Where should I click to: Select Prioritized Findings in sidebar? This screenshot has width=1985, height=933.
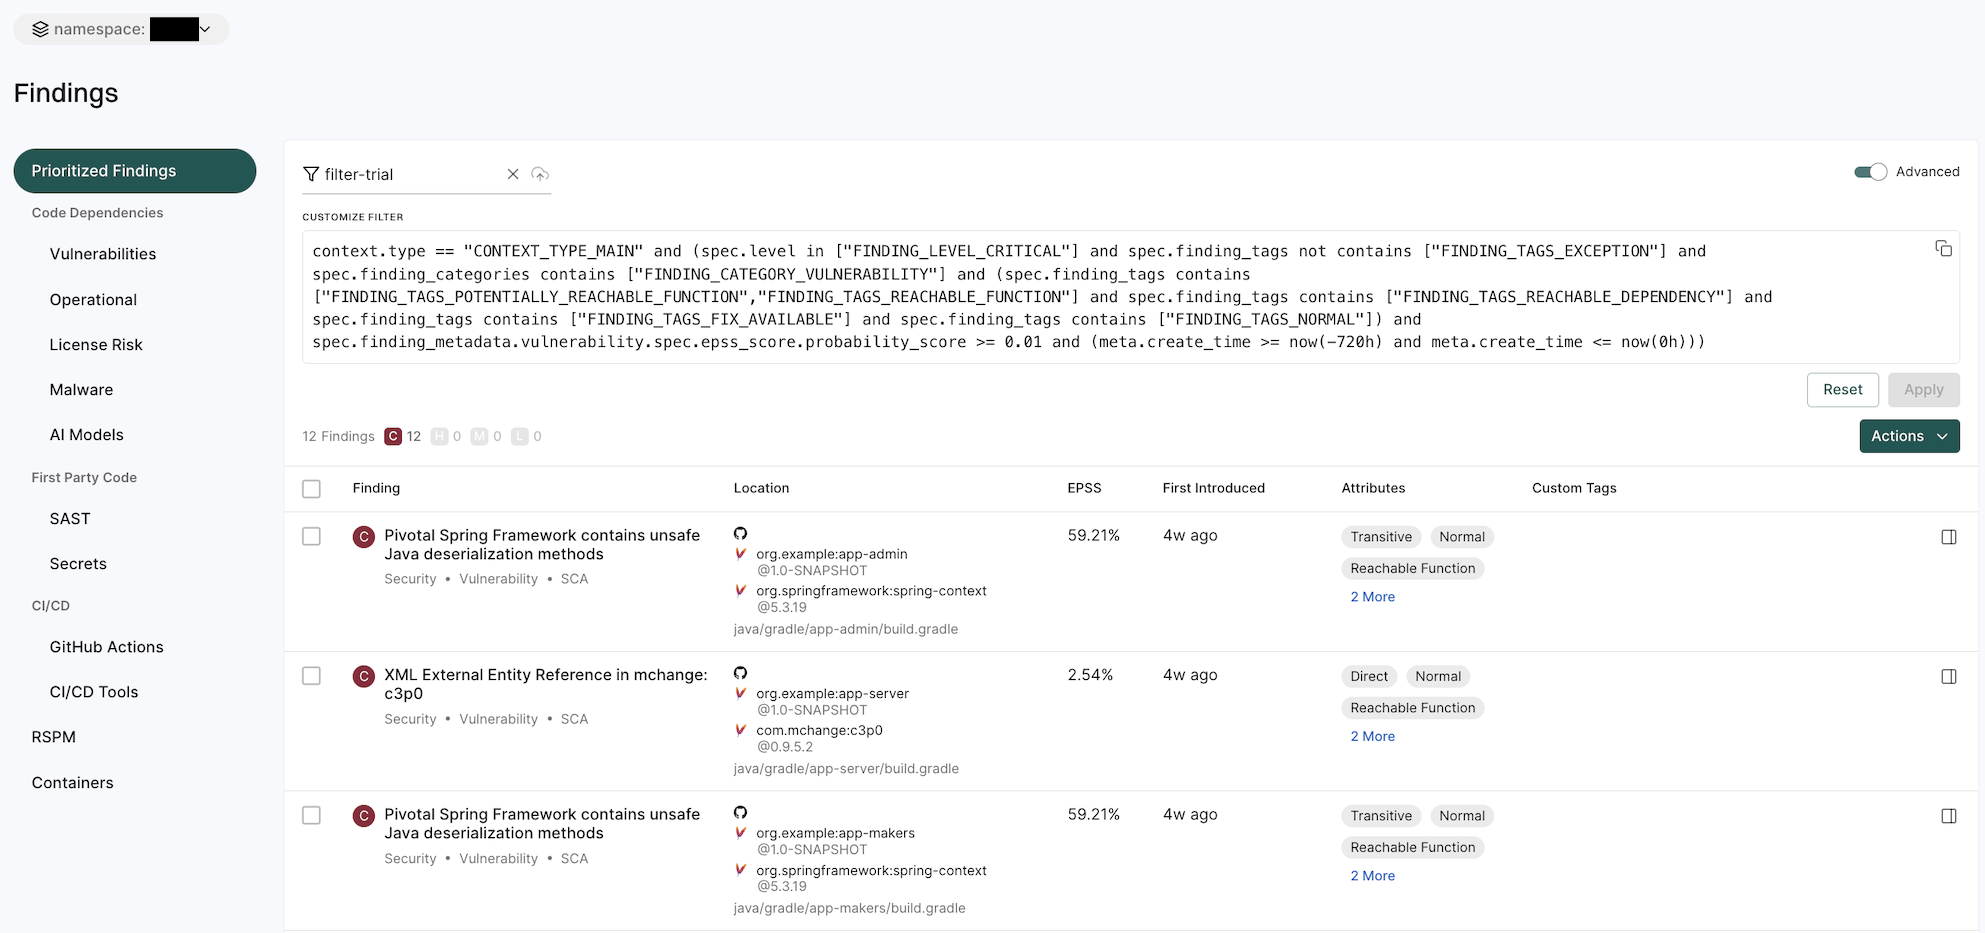[x=135, y=171]
